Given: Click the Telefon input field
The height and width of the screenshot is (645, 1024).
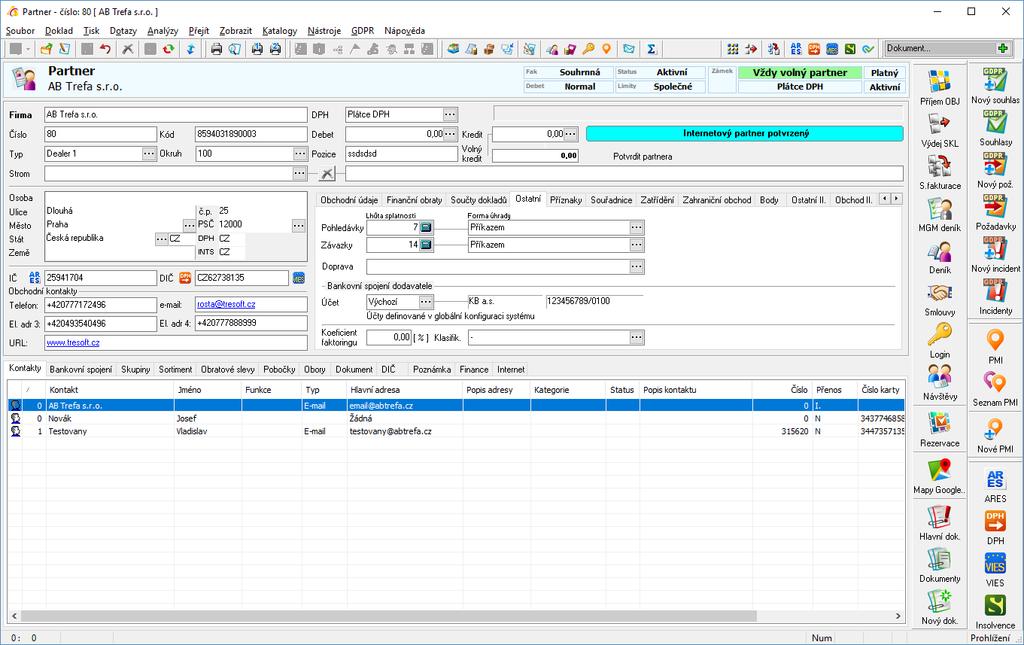Looking at the screenshot, I should [100, 304].
